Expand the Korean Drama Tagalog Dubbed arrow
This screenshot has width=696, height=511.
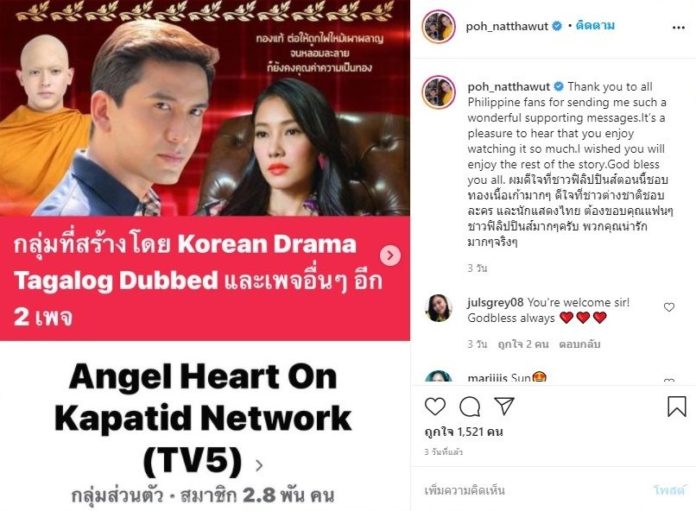pos(390,255)
